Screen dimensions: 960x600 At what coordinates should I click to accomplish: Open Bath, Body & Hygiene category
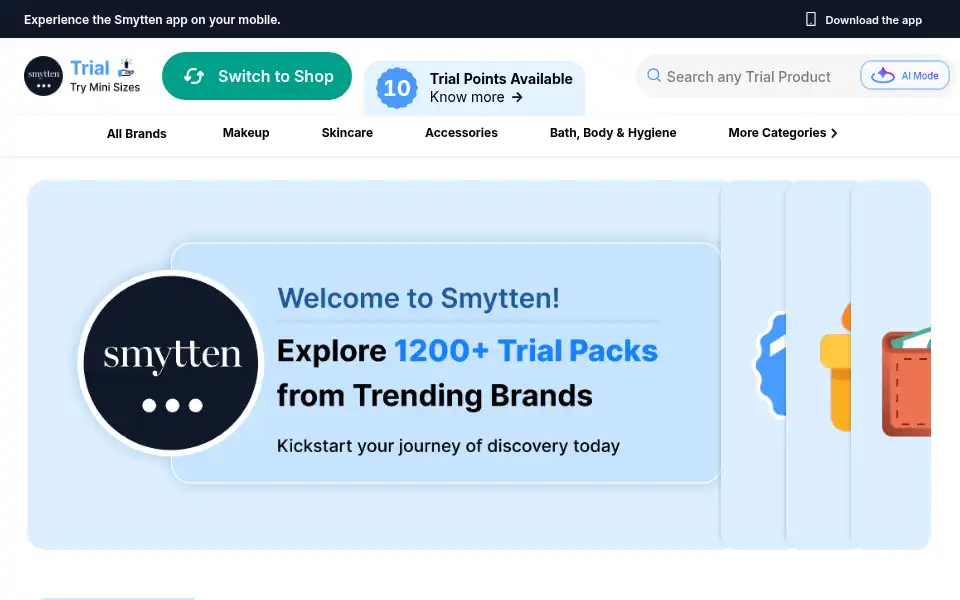coord(613,133)
